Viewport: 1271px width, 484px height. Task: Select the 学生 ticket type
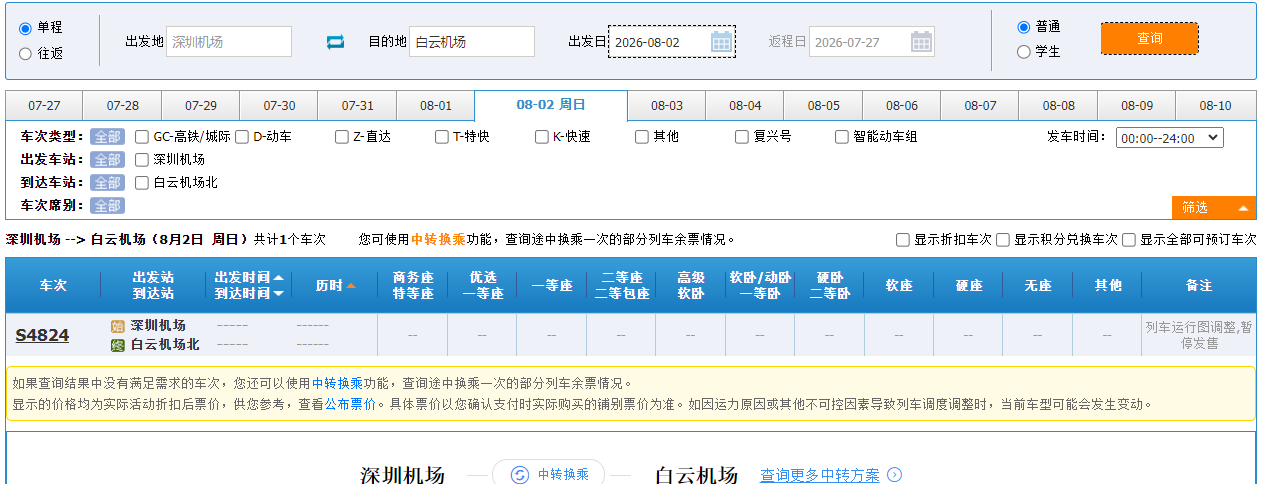(x=1023, y=52)
